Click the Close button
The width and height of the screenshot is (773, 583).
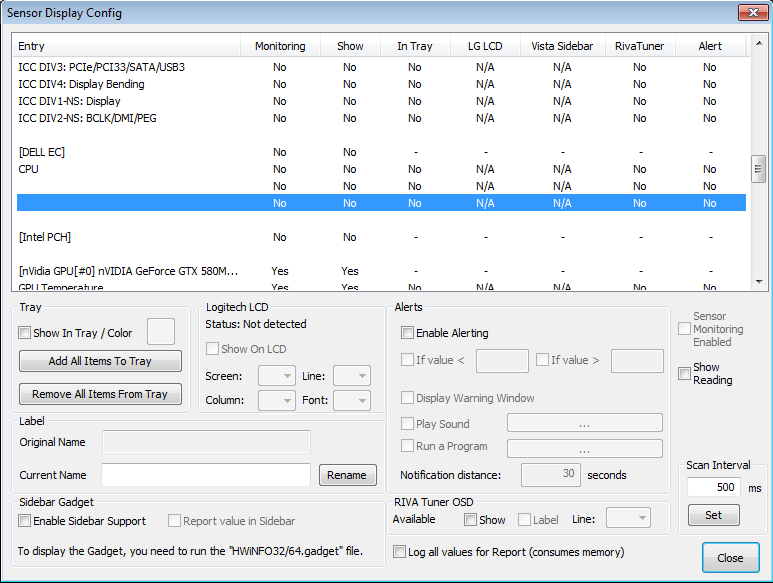(x=731, y=558)
